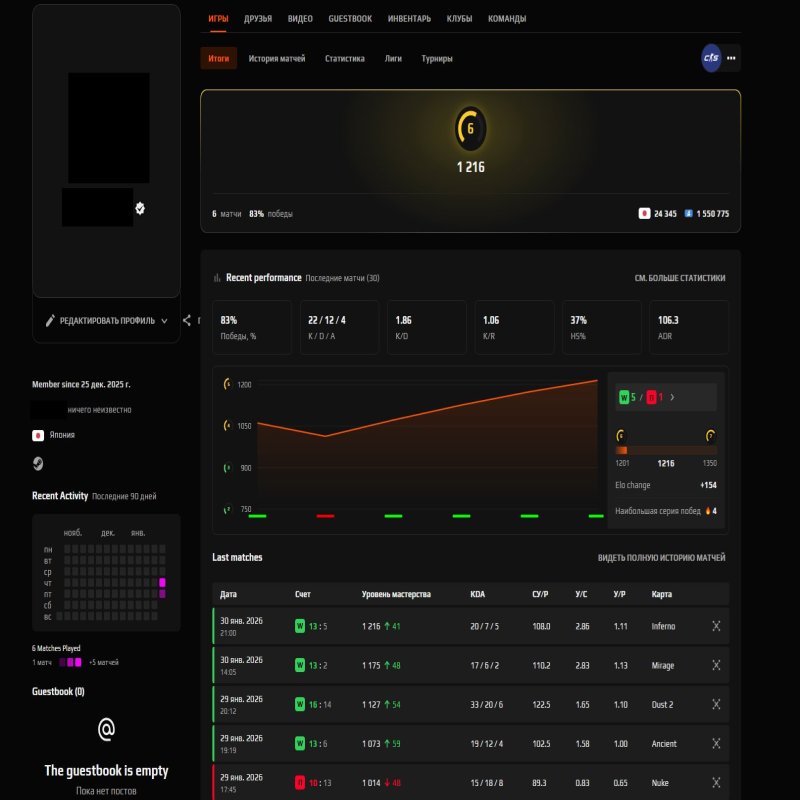This screenshot has width=800, height=800.
Task: Click the level 7 badge on the Elo progress panel
Action: [710, 437]
